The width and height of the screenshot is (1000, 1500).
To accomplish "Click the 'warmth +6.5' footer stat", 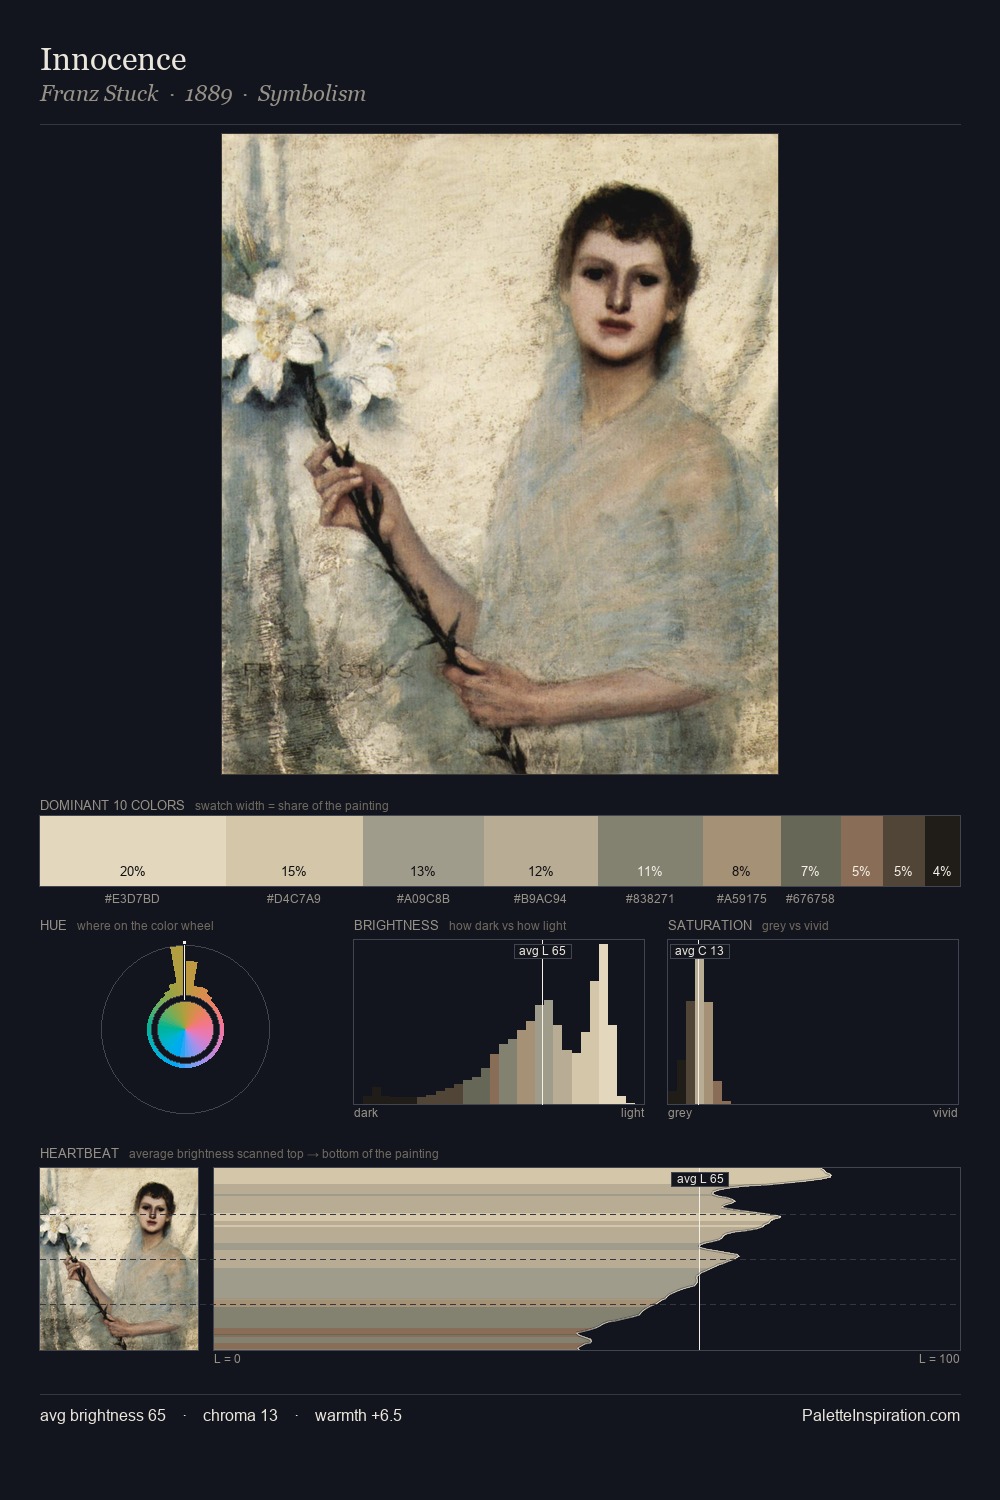I will click(x=358, y=1416).
